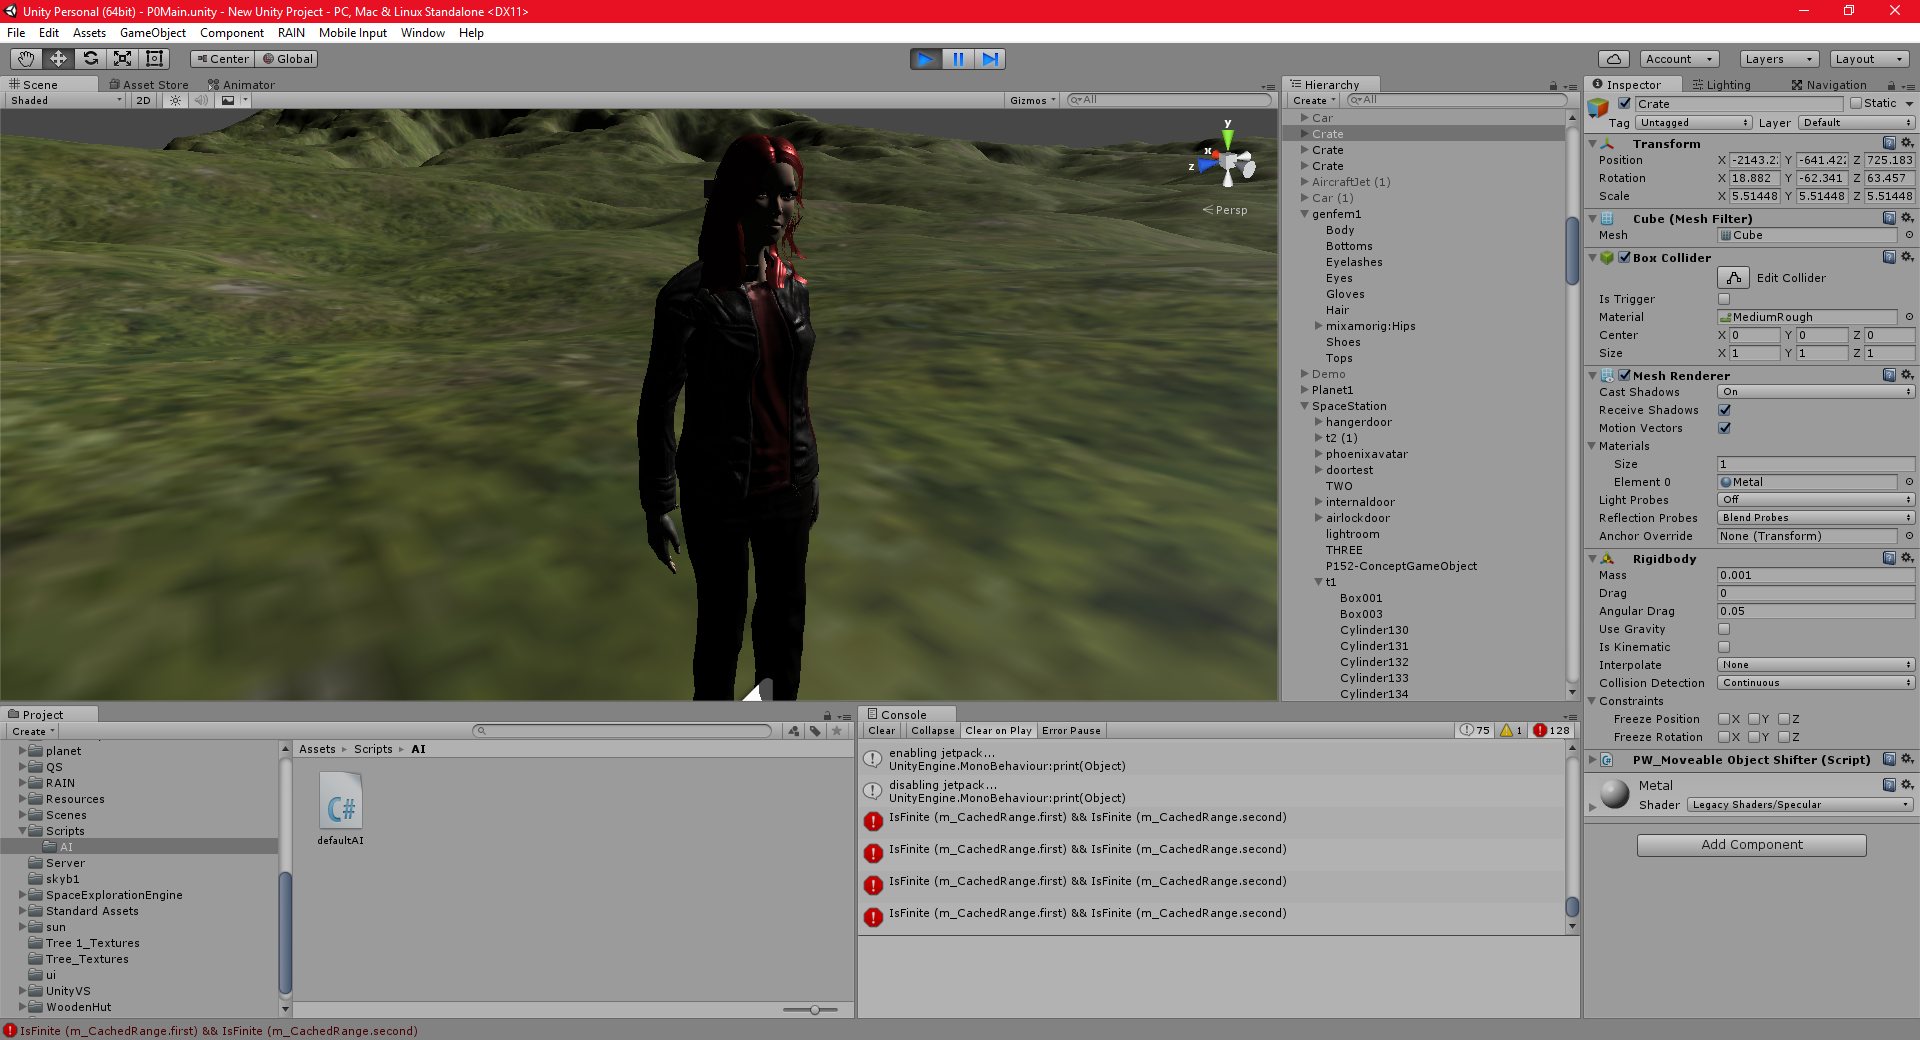The height and width of the screenshot is (1040, 1920).
Task: Open Mesh object picker circle
Action: [x=1909, y=235]
